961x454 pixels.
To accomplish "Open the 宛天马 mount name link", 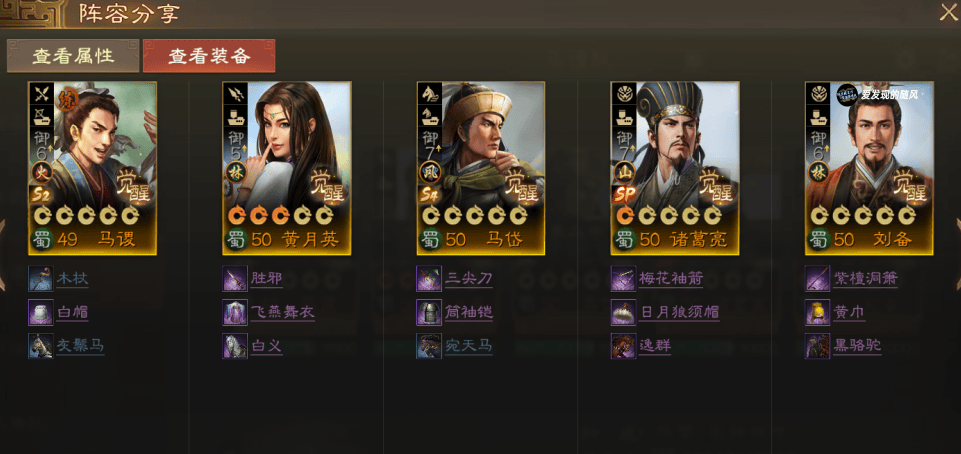I will (468, 346).
